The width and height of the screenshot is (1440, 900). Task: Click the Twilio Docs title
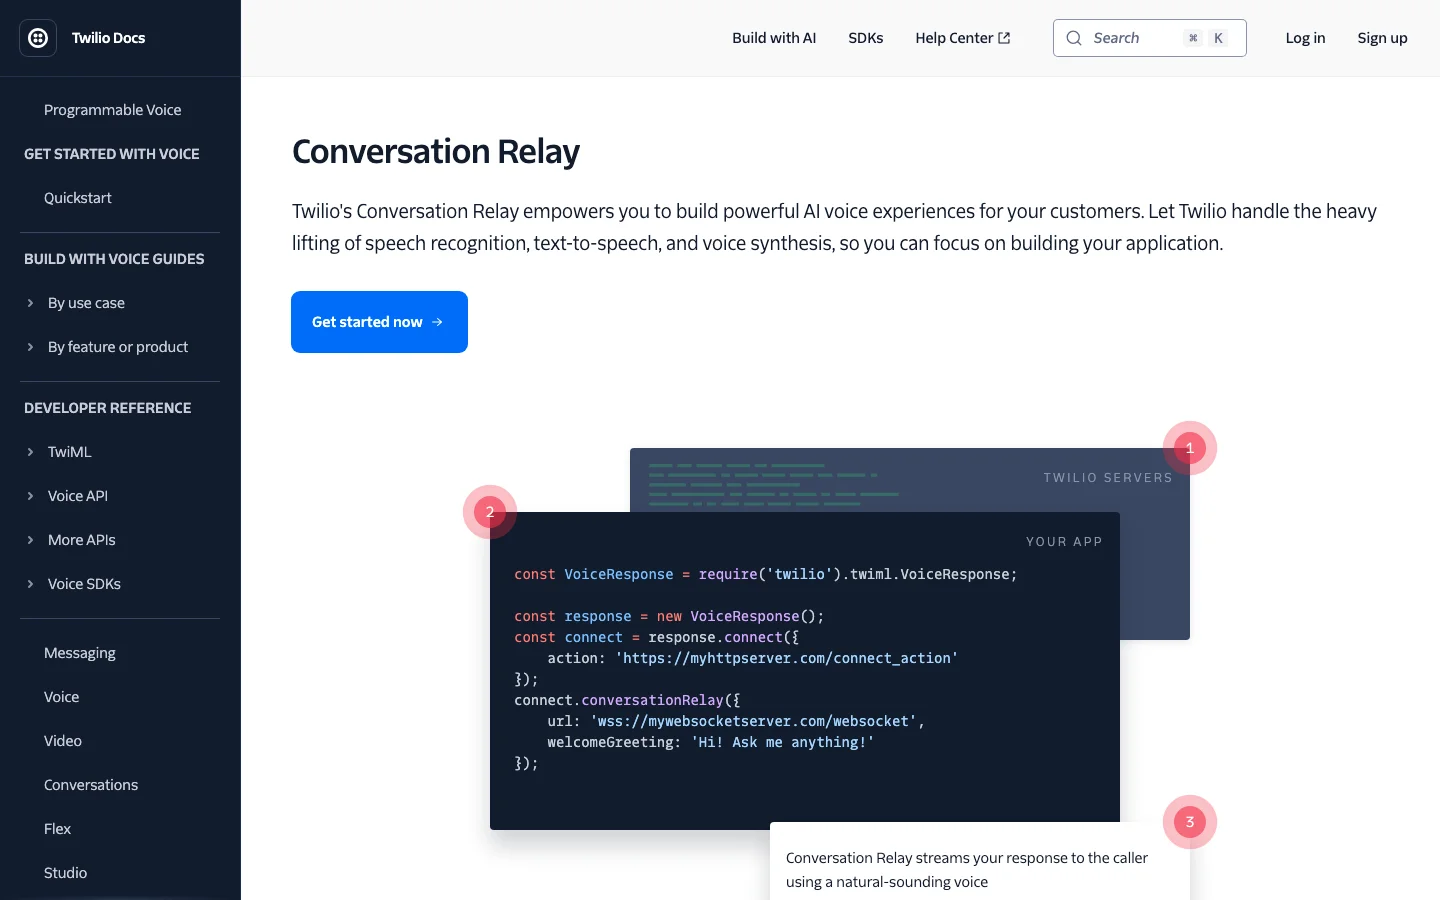108,38
